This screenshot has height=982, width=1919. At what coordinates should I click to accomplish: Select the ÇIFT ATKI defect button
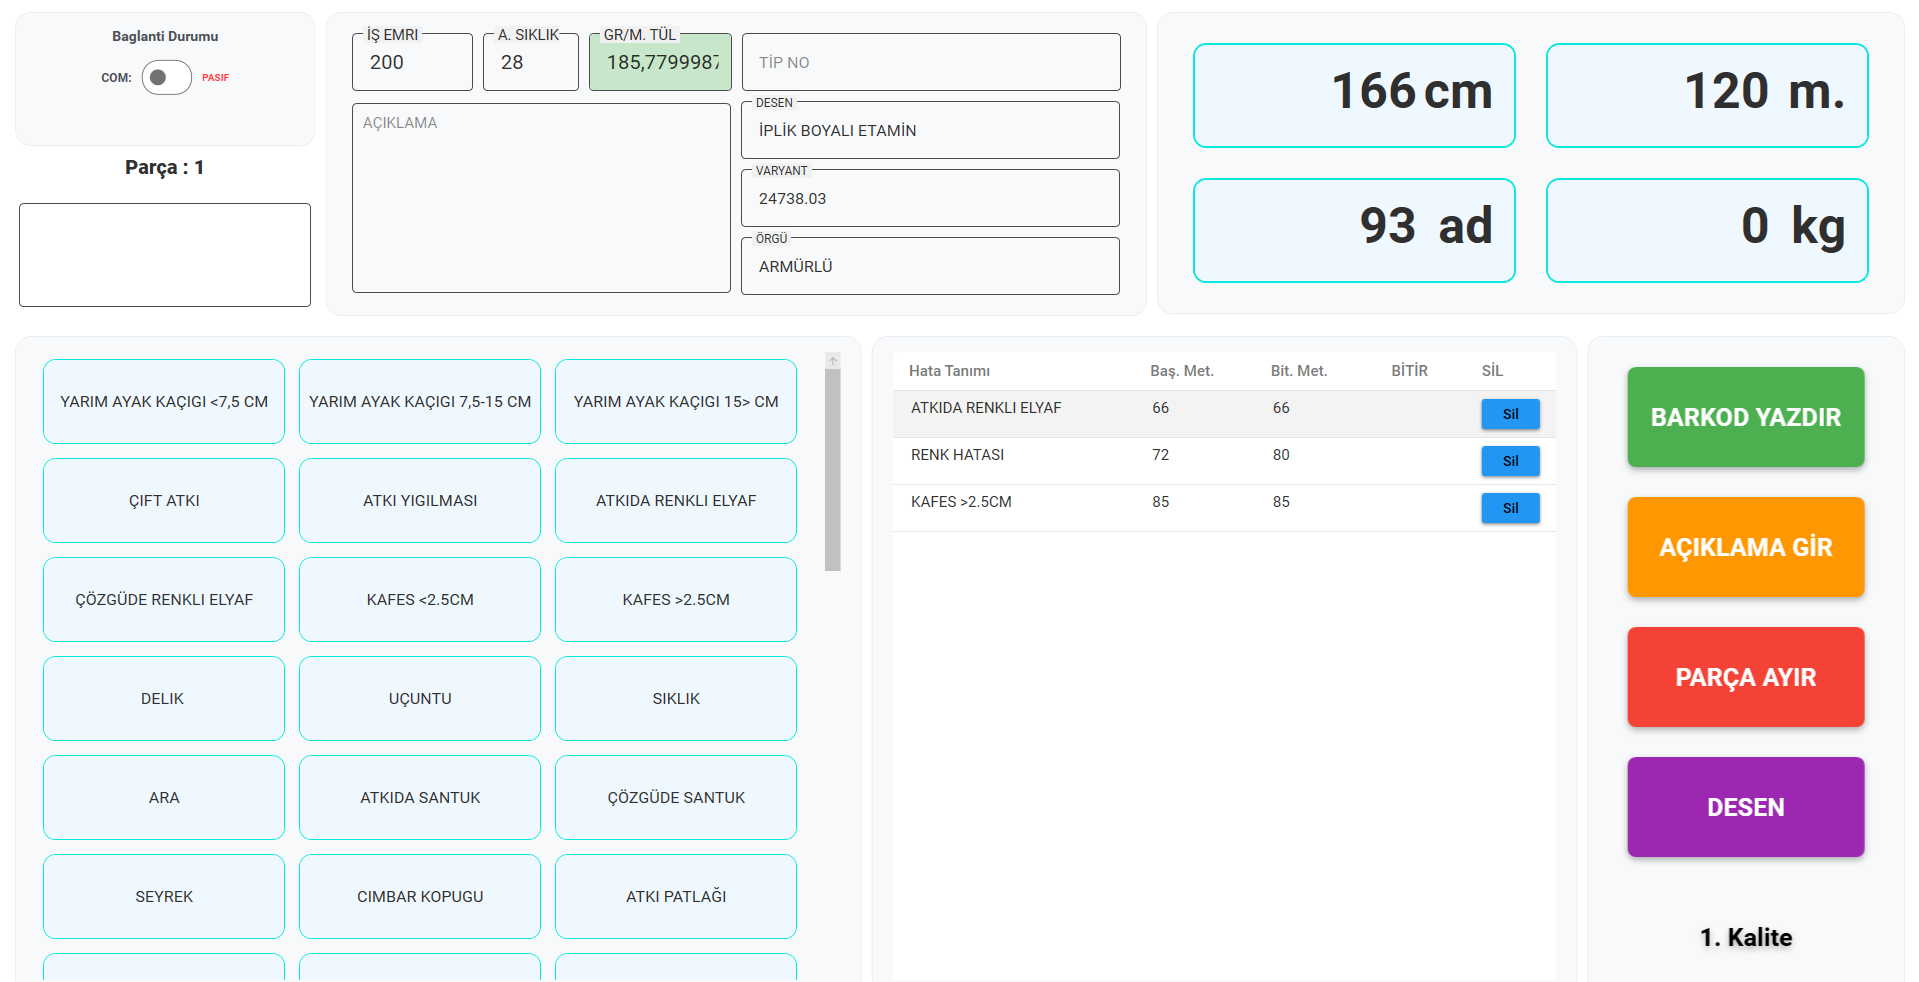point(164,501)
